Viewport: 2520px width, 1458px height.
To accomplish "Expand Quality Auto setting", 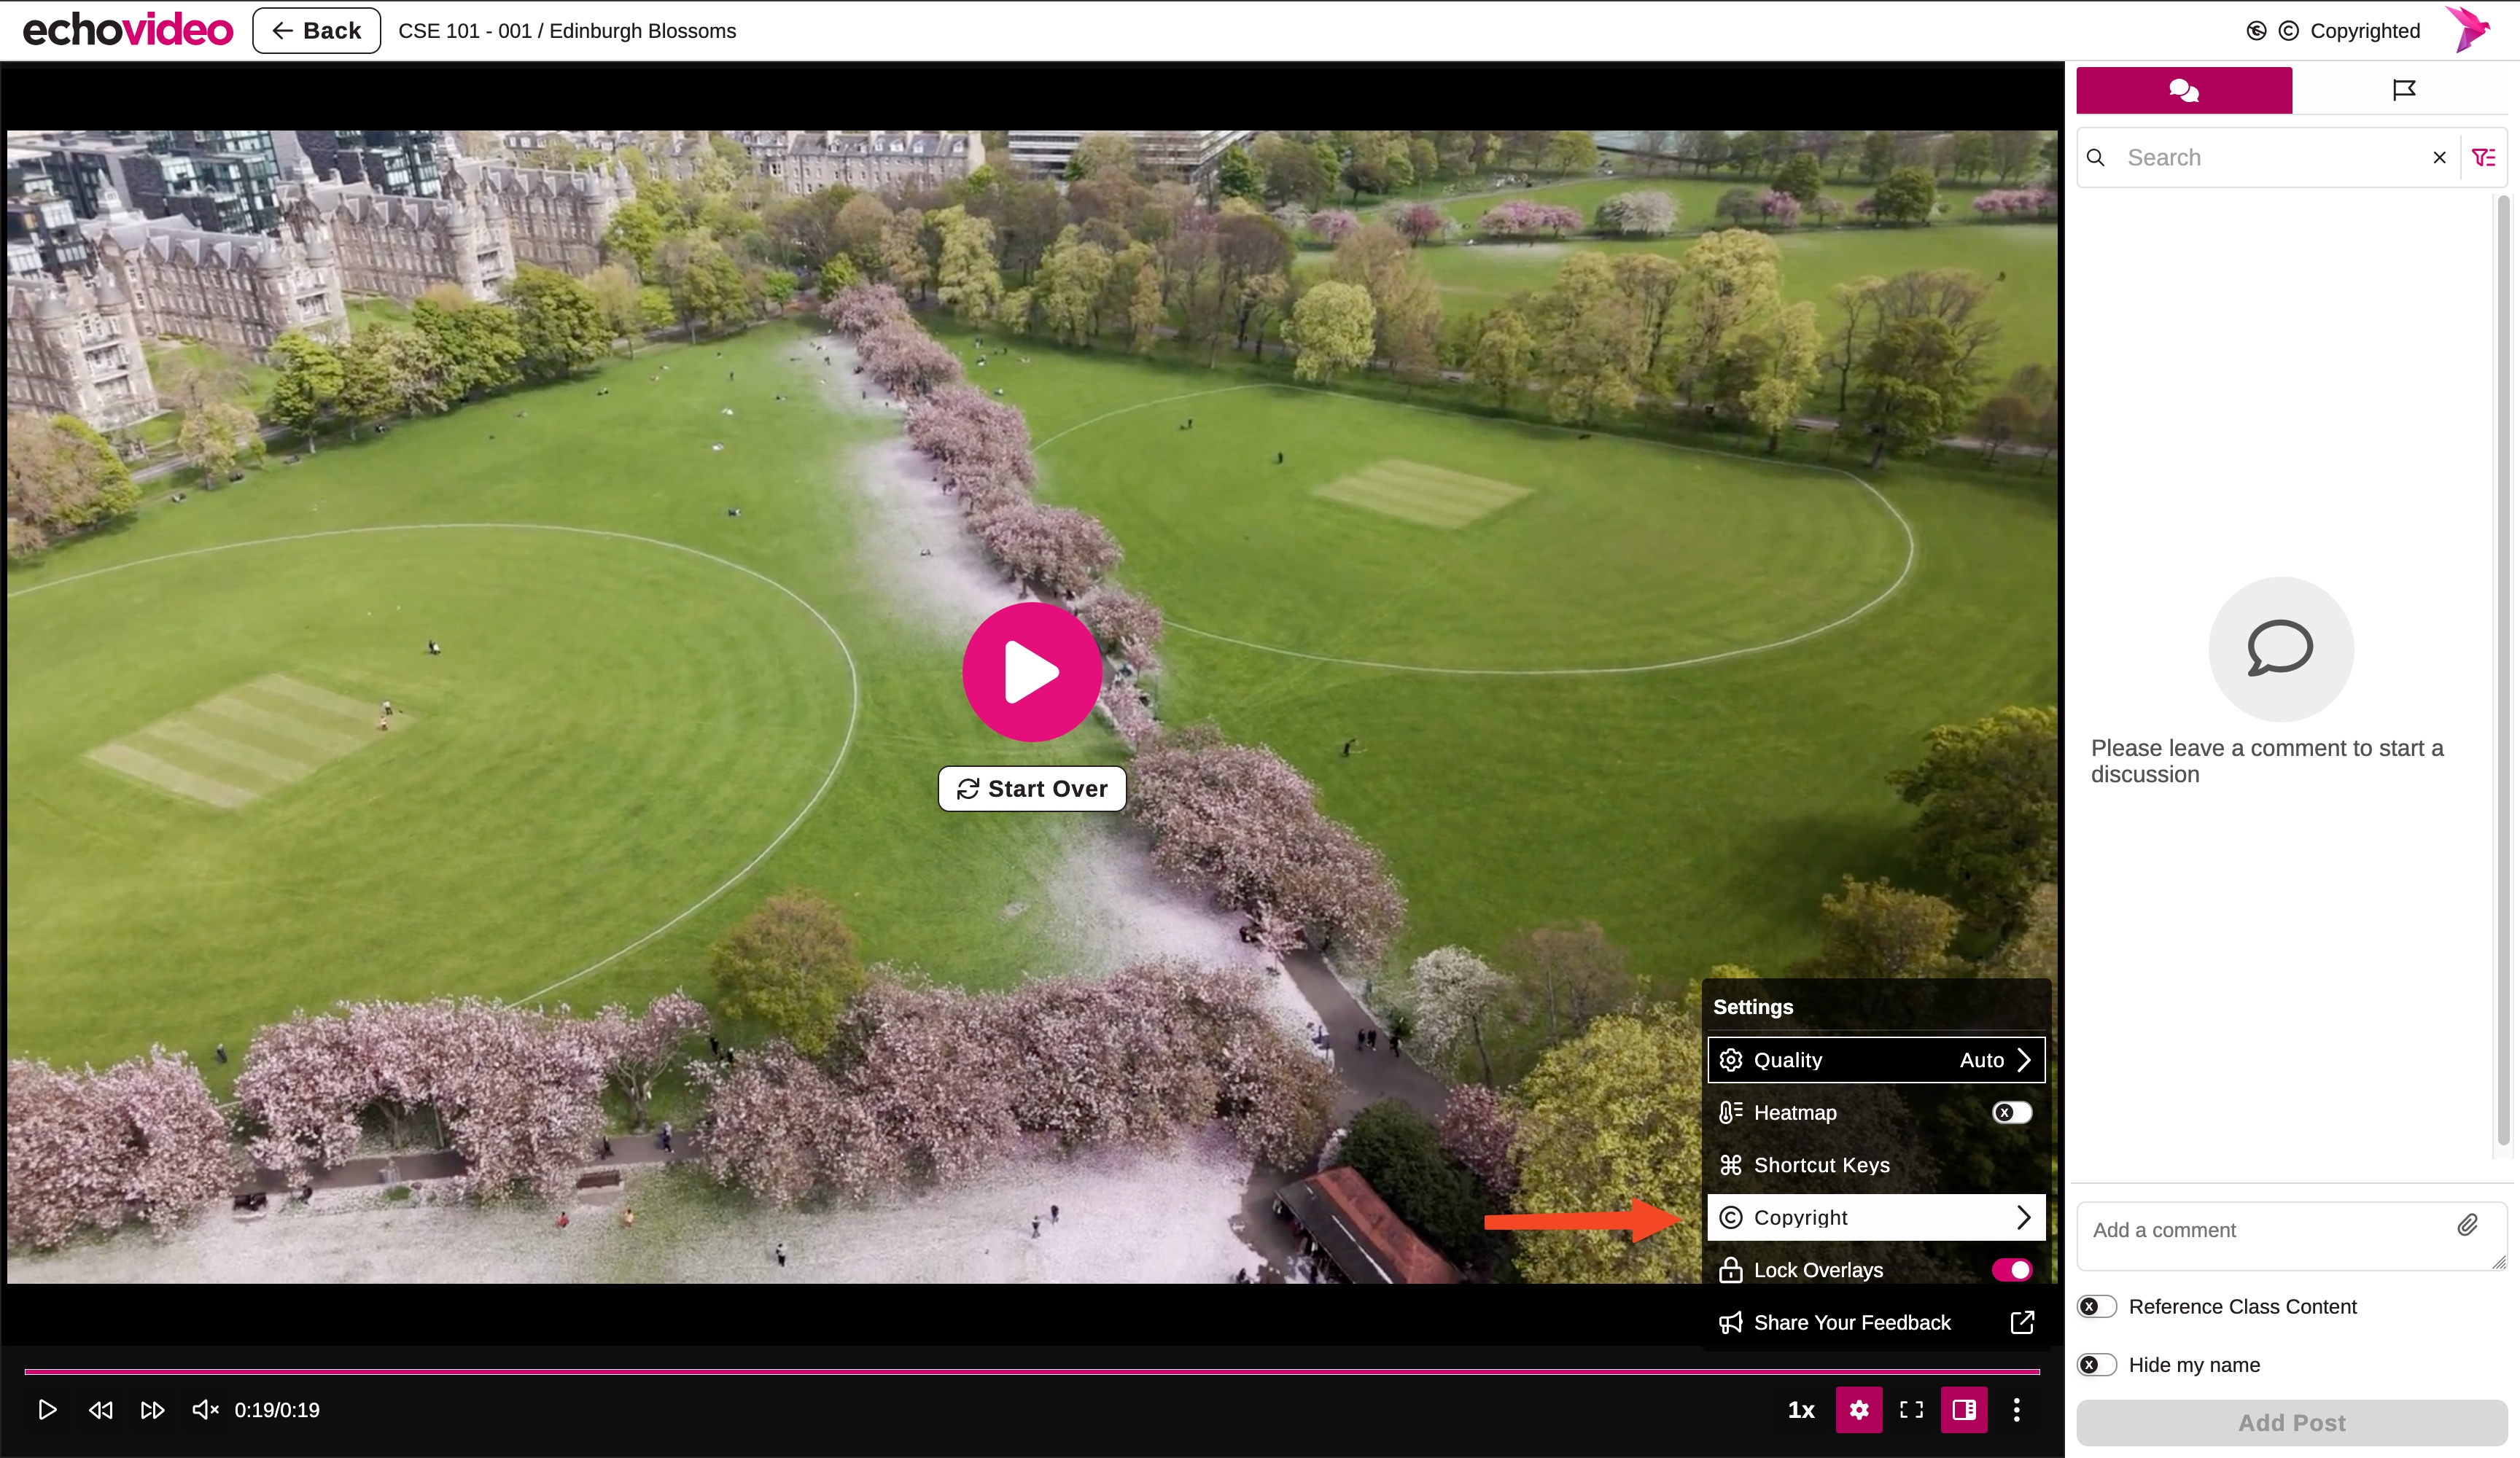I will 1876,1060.
